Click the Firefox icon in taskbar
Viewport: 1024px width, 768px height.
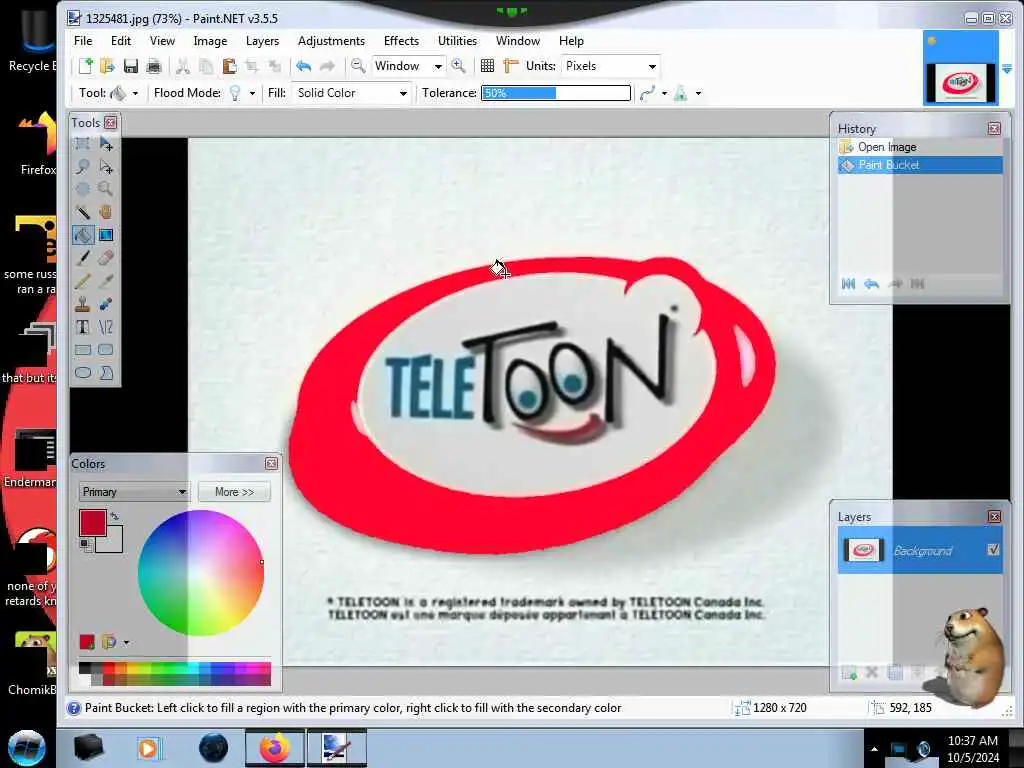[274, 748]
